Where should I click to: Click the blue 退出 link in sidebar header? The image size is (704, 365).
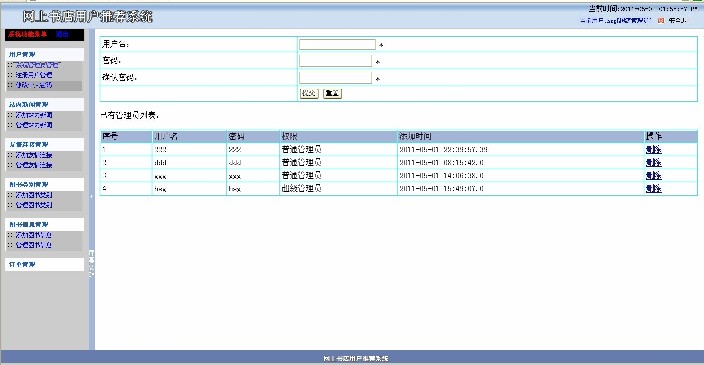62,34
